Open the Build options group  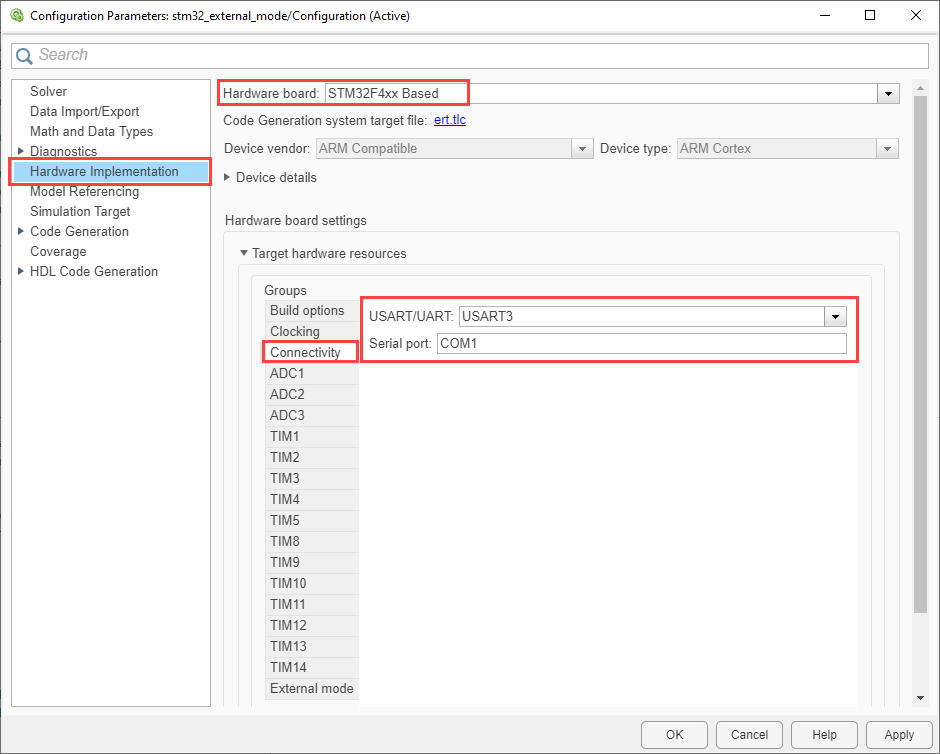point(307,310)
